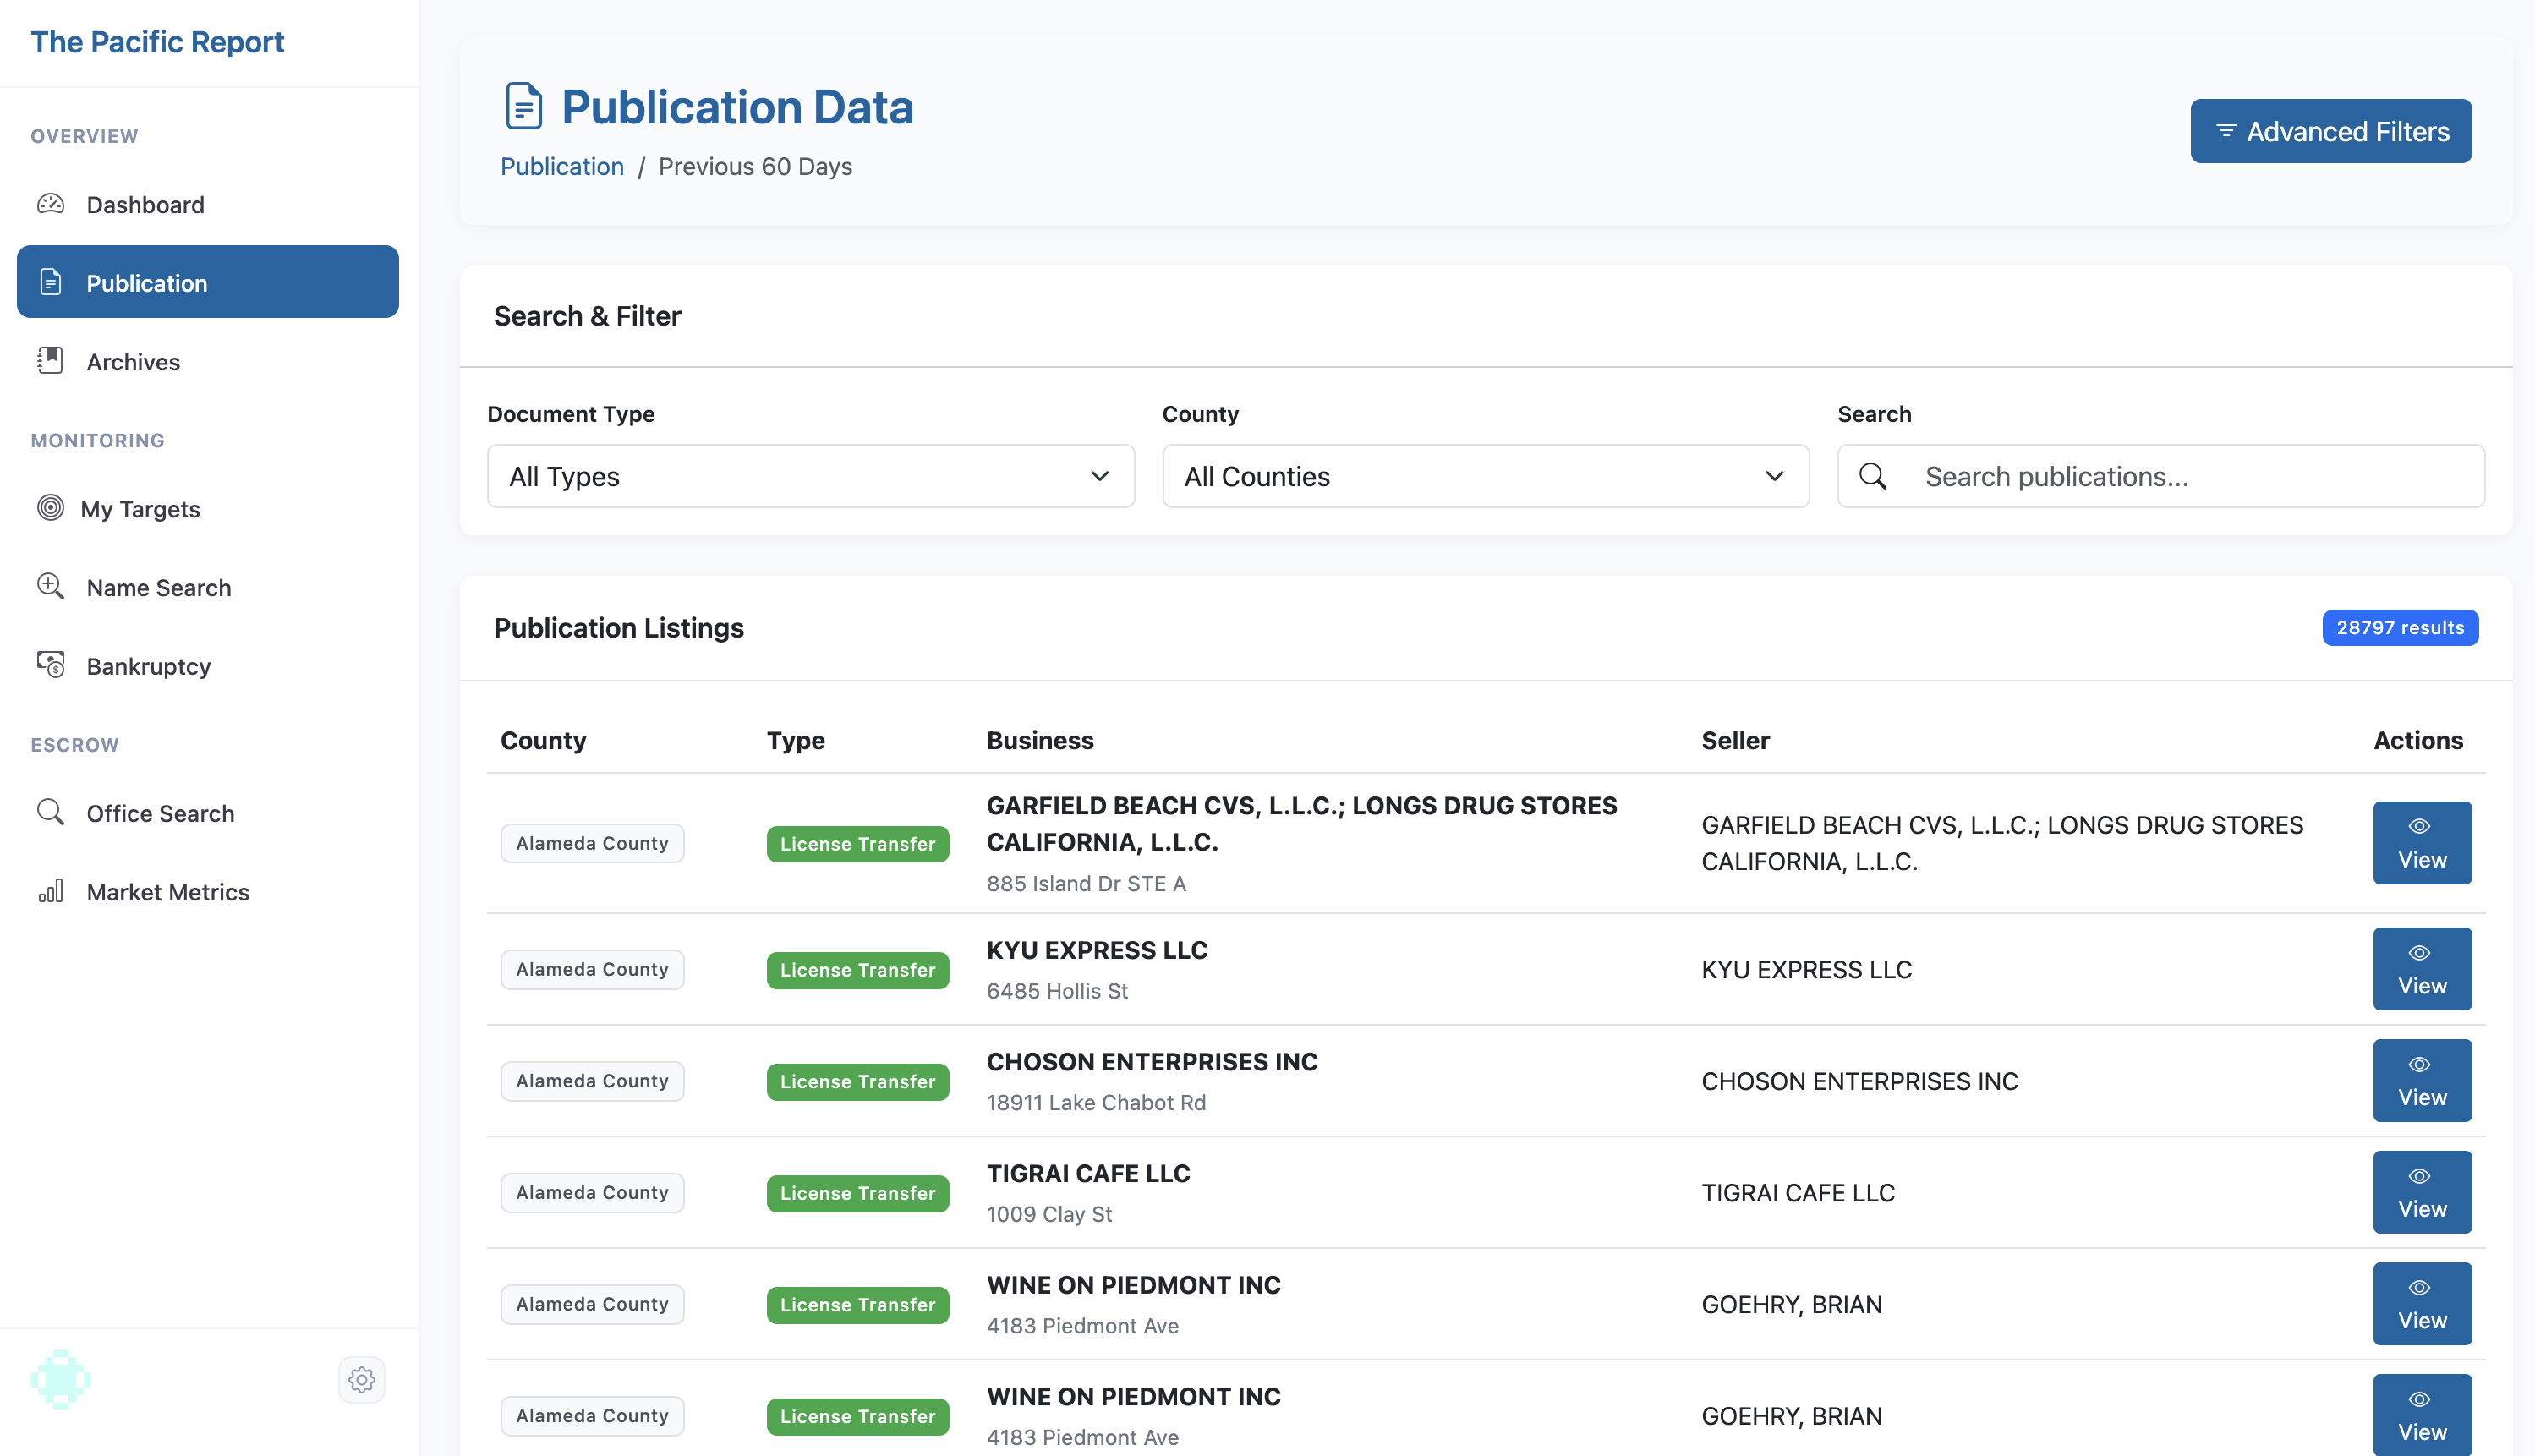Screen dimensions: 2535x1456
Task: Open Office Search under Escrow
Action: click(208, 813)
